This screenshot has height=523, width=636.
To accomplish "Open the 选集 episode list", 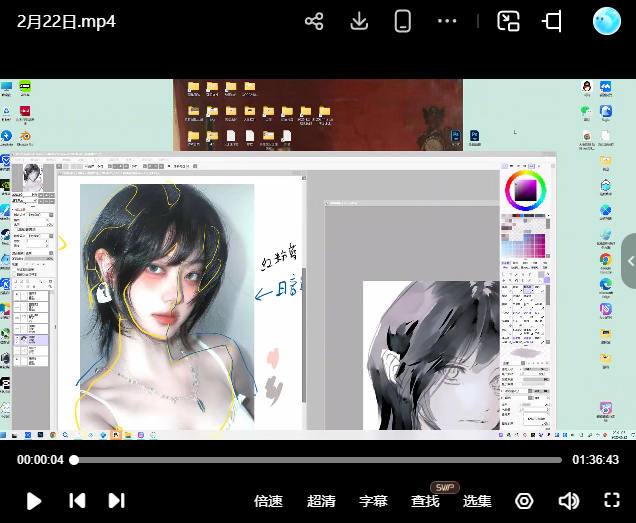I will (x=477, y=501).
